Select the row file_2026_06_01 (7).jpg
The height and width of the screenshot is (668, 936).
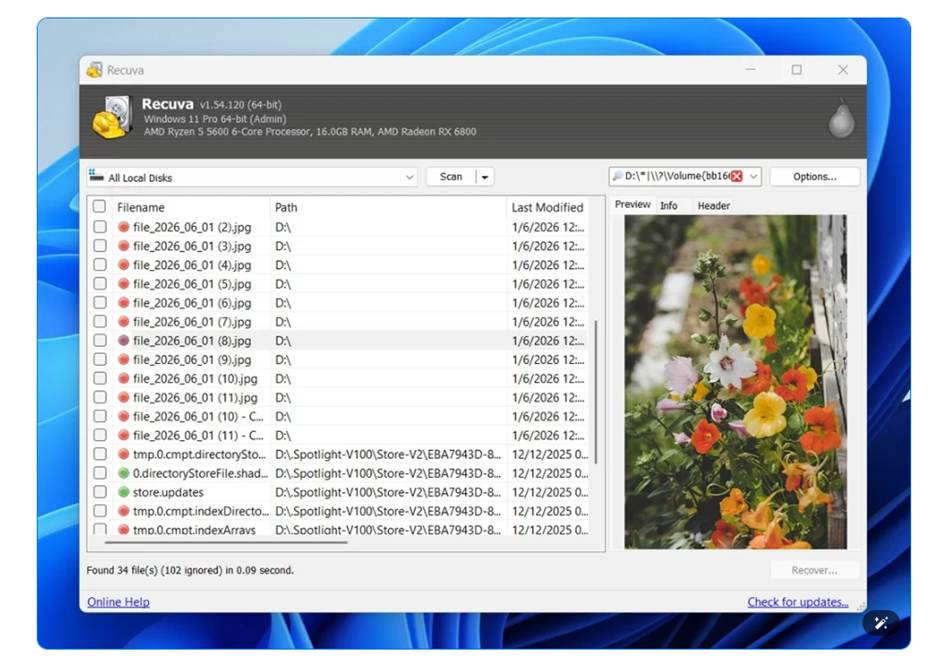pos(338,322)
